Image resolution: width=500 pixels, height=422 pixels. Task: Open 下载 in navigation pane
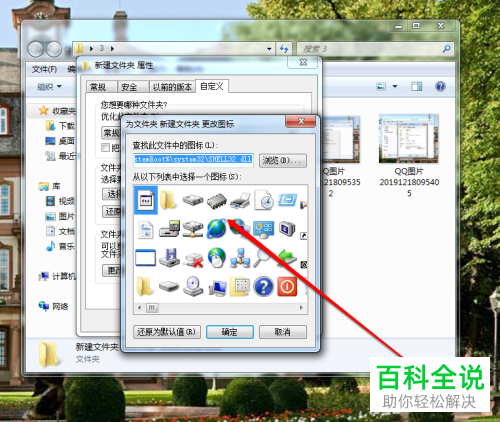(x=60, y=126)
